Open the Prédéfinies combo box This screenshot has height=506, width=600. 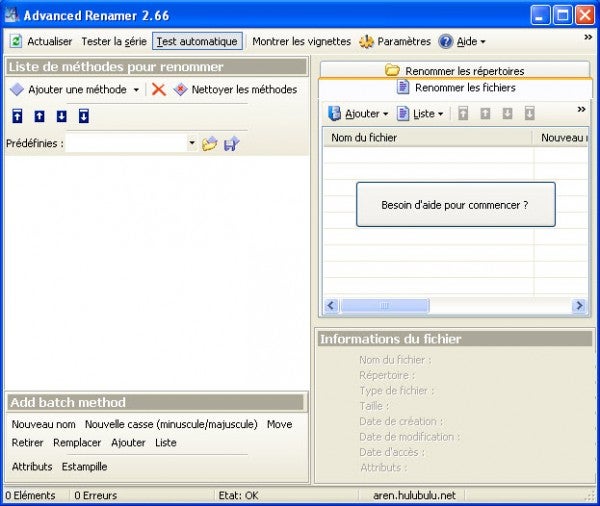[x=131, y=143]
